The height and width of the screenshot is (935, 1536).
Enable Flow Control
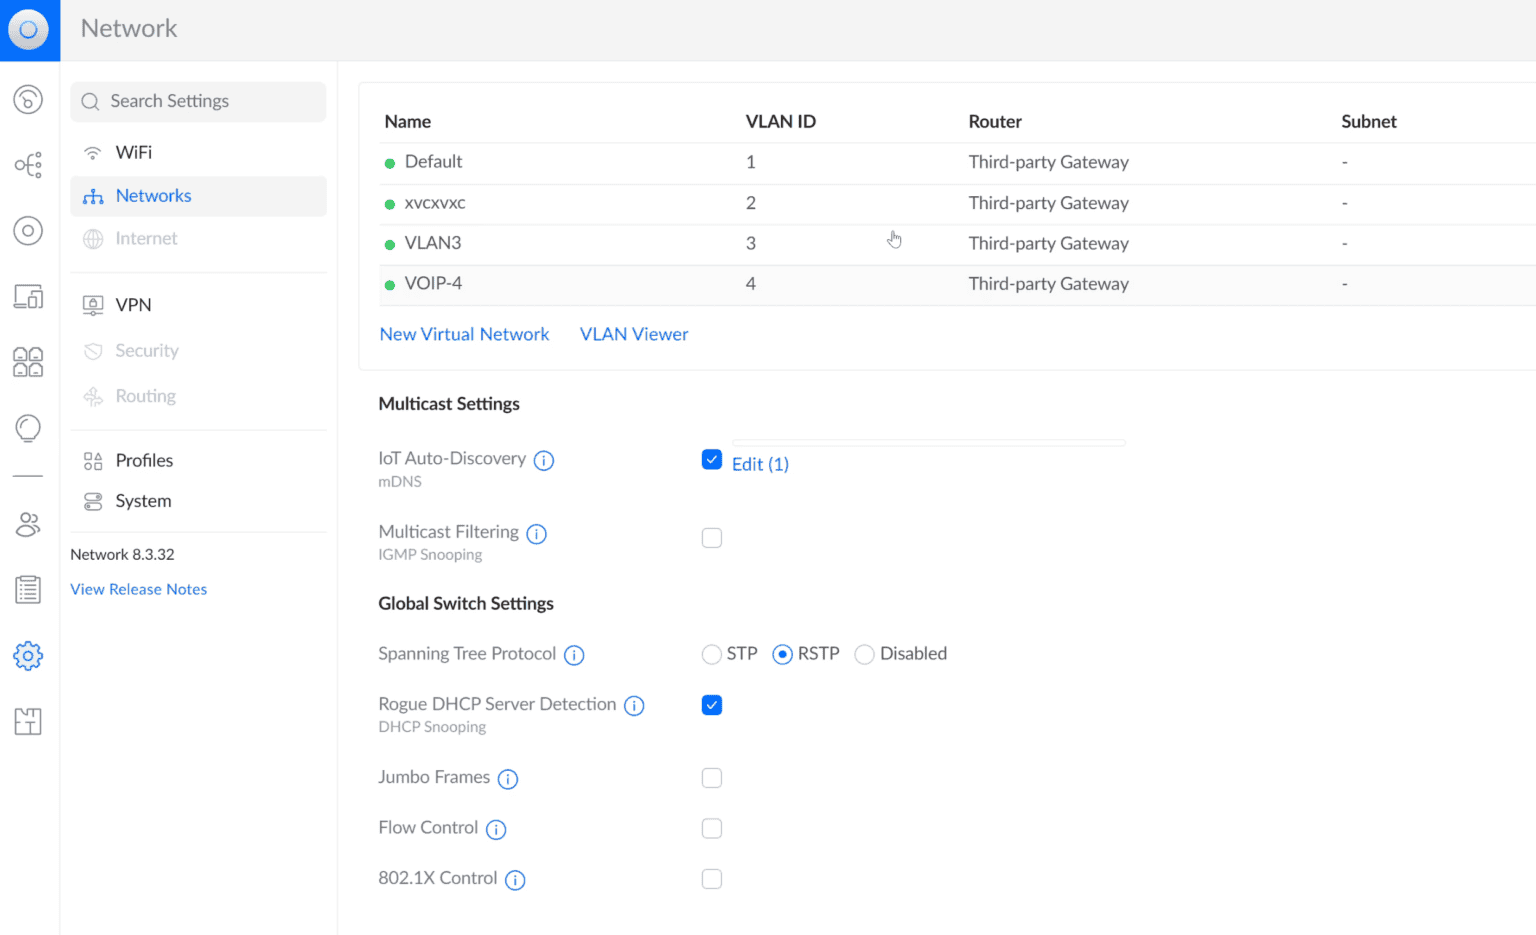pyautogui.click(x=711, y=828)
